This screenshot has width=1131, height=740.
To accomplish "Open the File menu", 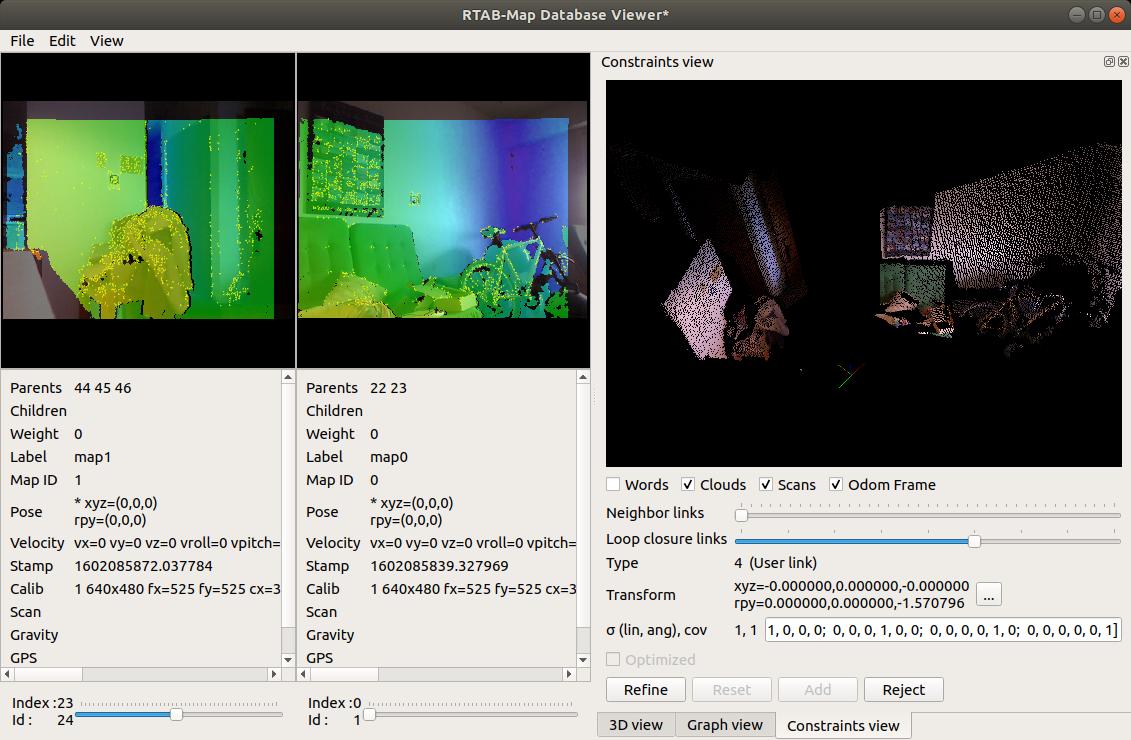I will (x=22, y=41).
